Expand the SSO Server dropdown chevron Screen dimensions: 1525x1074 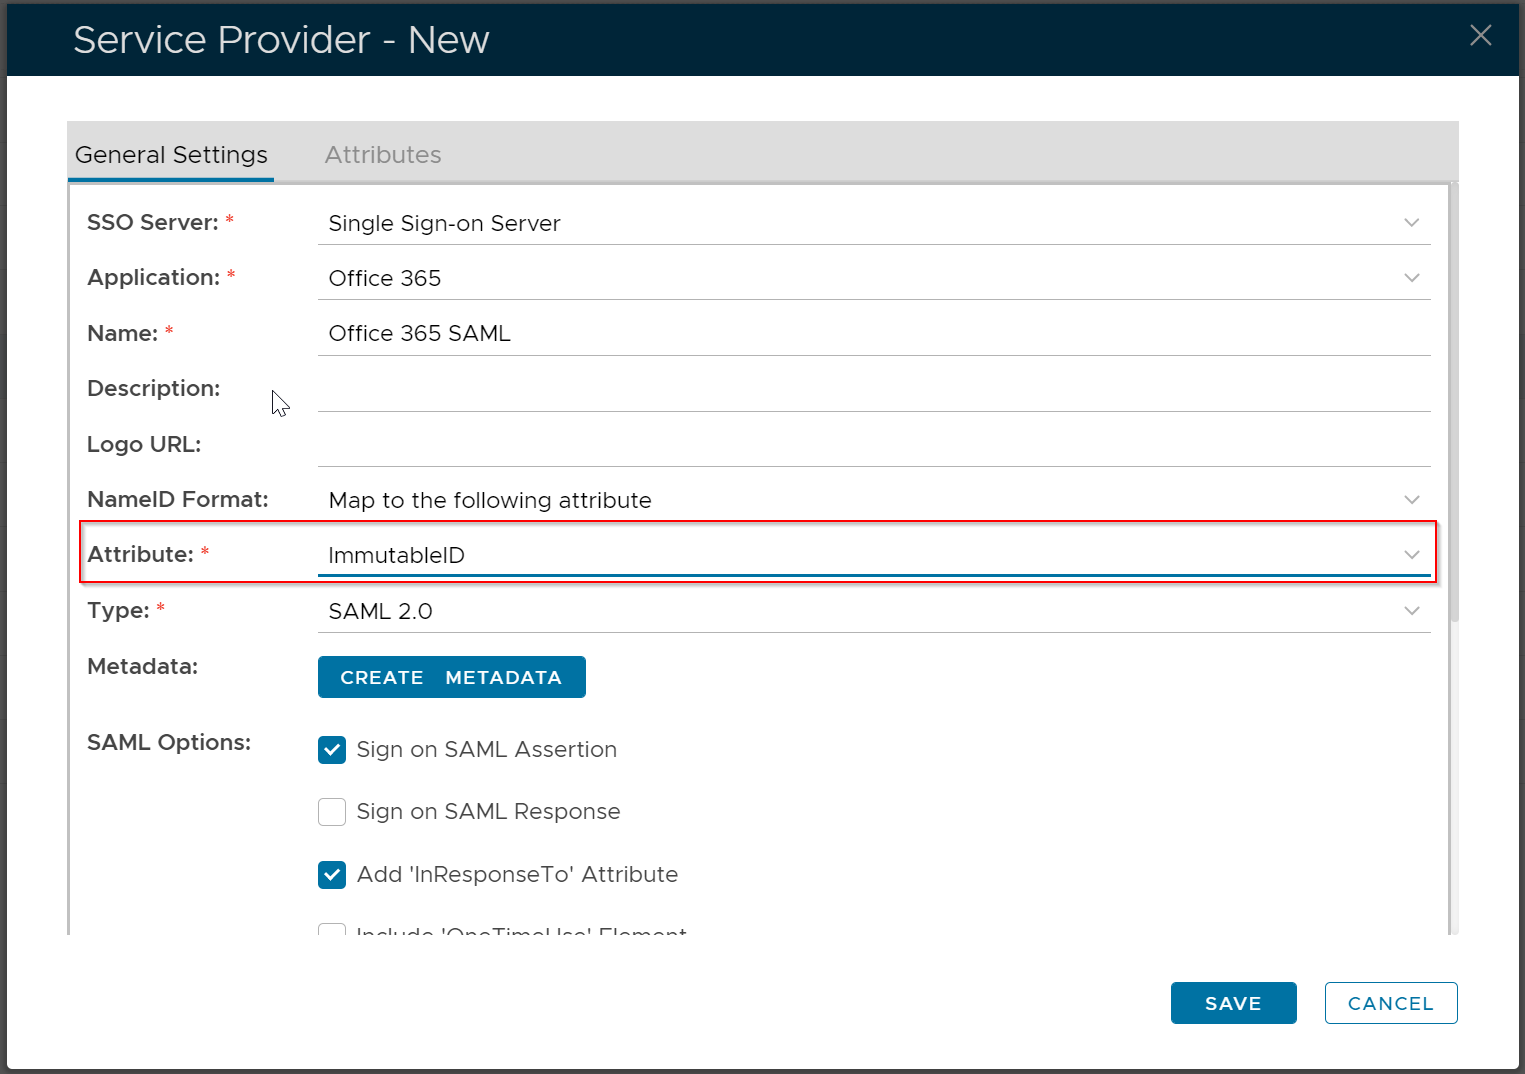pos(1411,223)
